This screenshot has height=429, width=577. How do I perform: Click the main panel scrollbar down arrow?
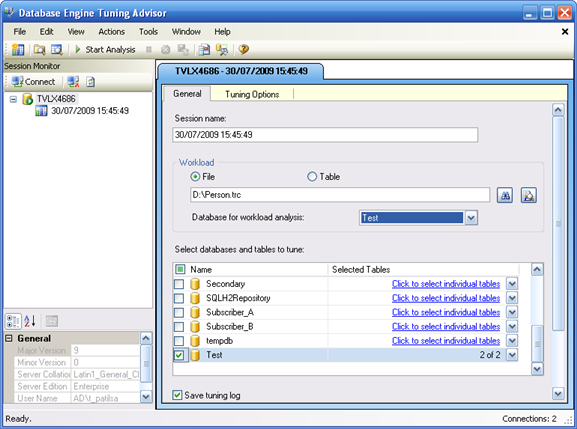point(558,394)
